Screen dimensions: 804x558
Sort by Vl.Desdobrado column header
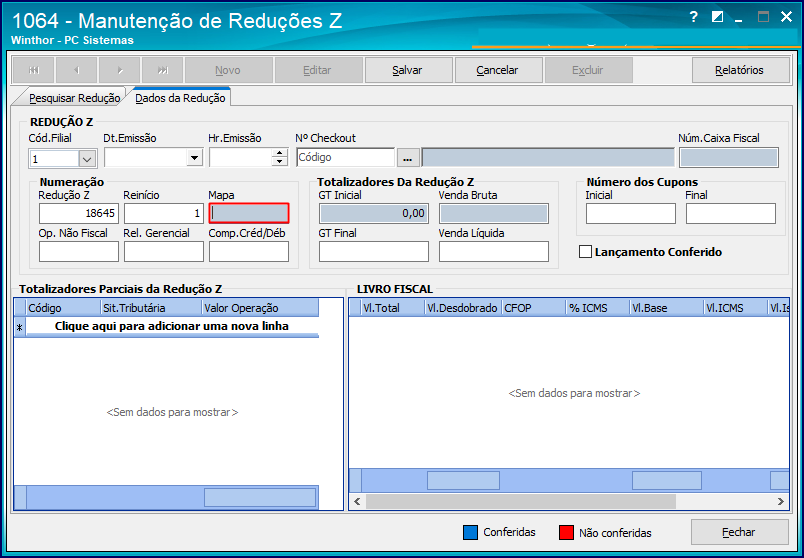pos(463,308)
